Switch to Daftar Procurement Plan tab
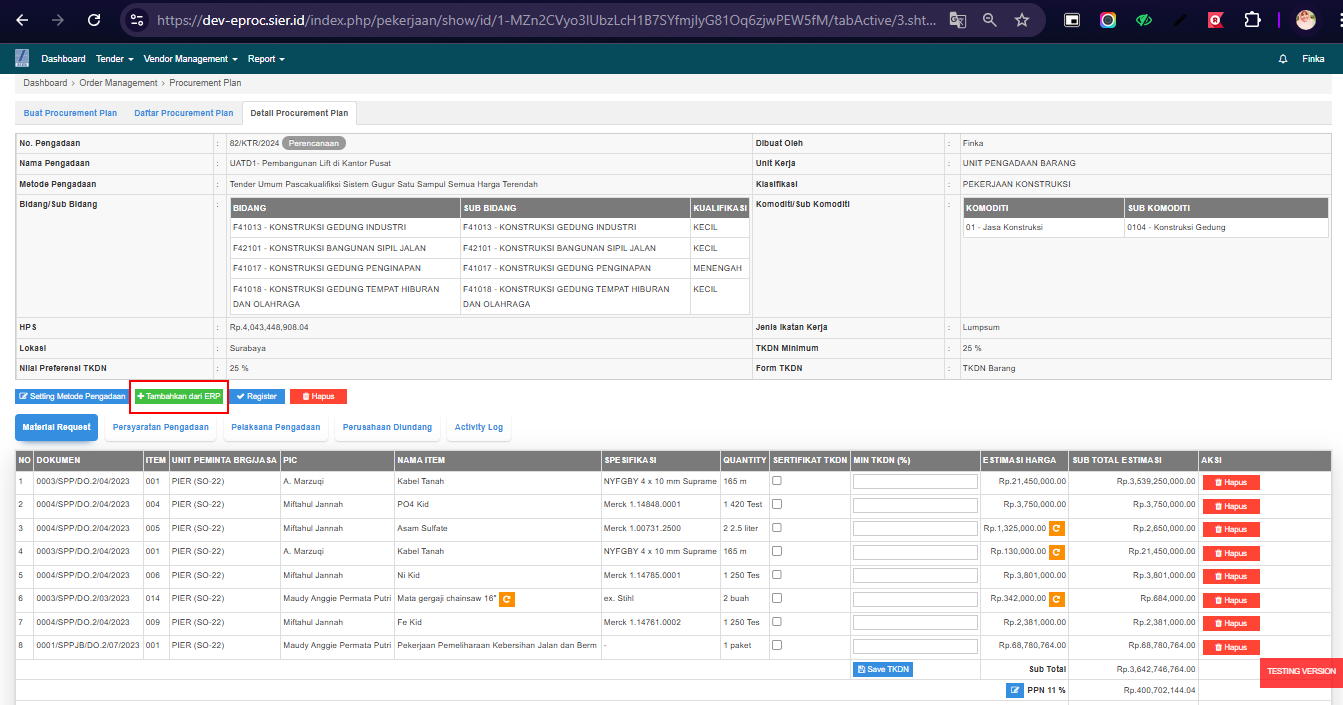Image resolution: width=1343 pixels, height=705 pixels. (184, 113)
